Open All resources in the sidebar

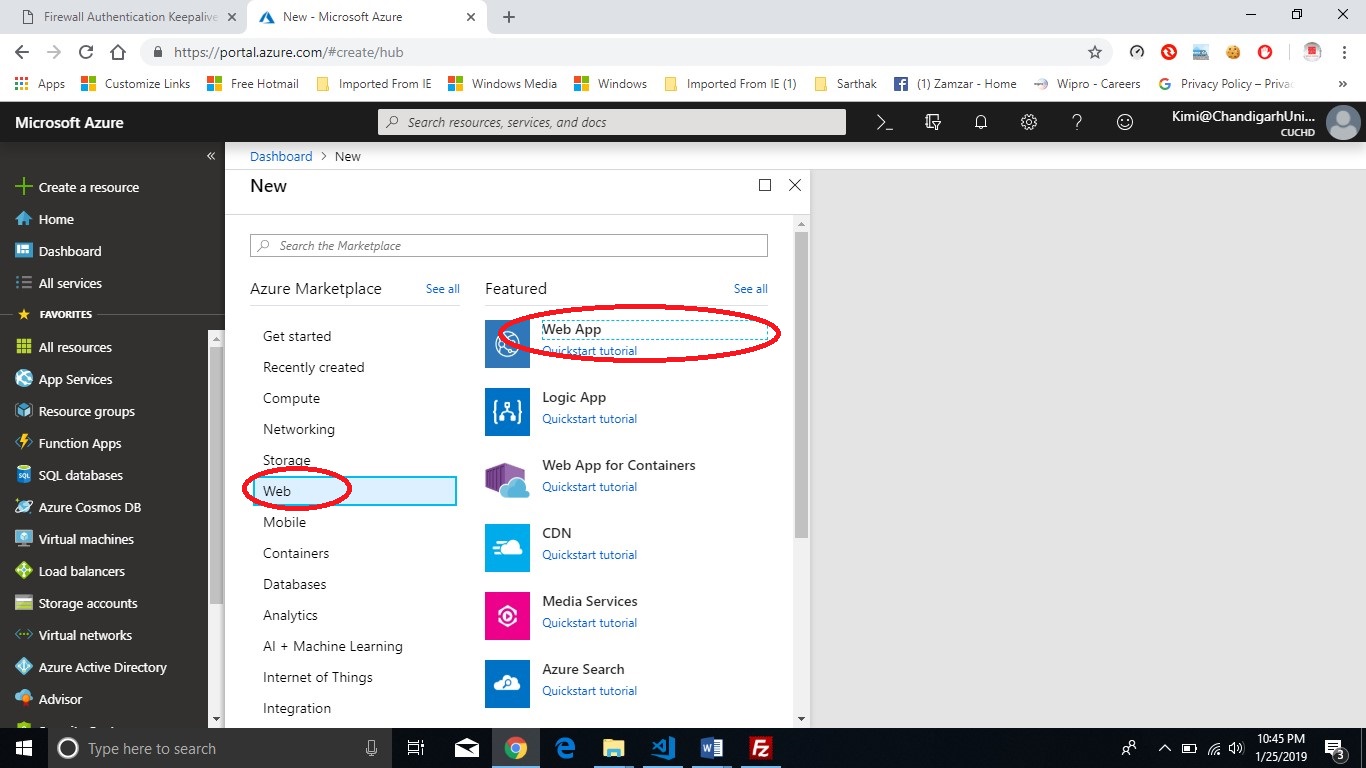point(63,347)
